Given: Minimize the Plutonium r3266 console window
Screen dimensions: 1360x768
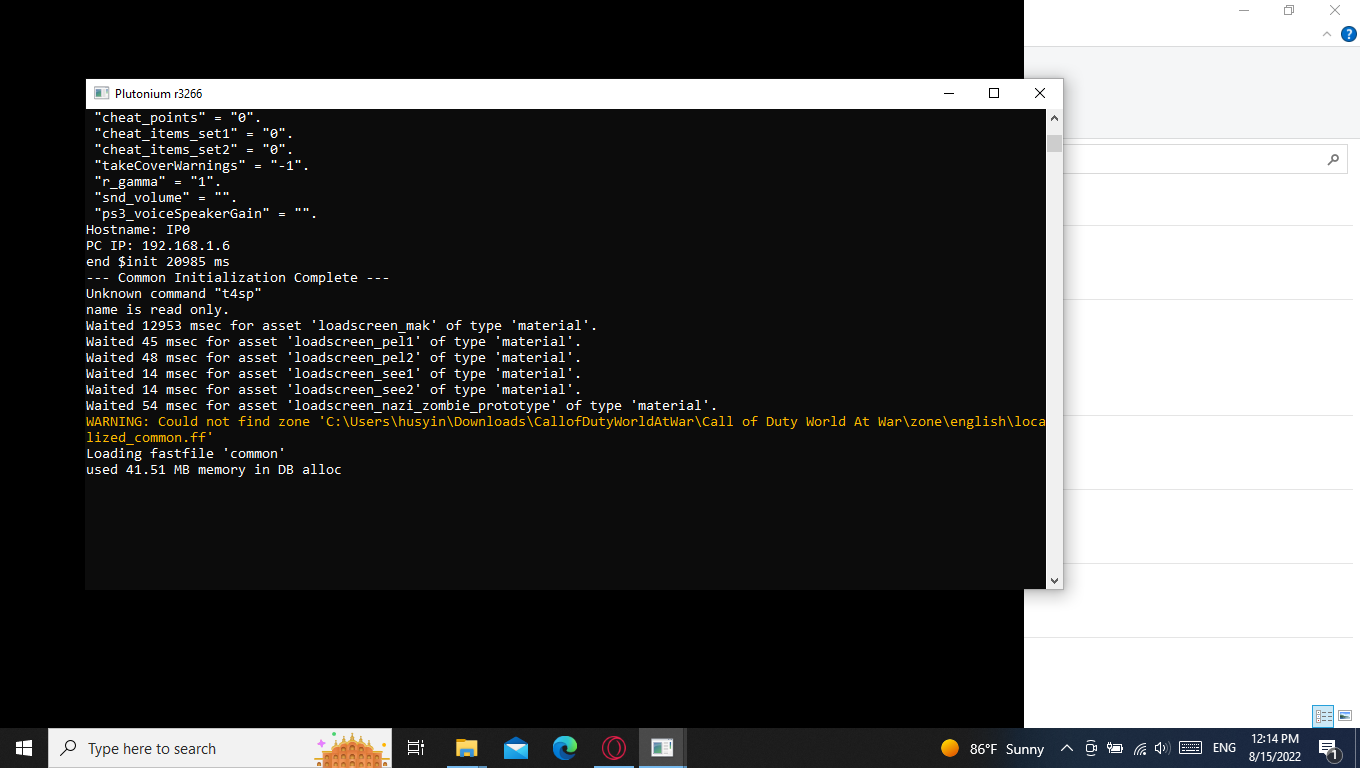Looking at the screenshot, I should tap(948, 93).
